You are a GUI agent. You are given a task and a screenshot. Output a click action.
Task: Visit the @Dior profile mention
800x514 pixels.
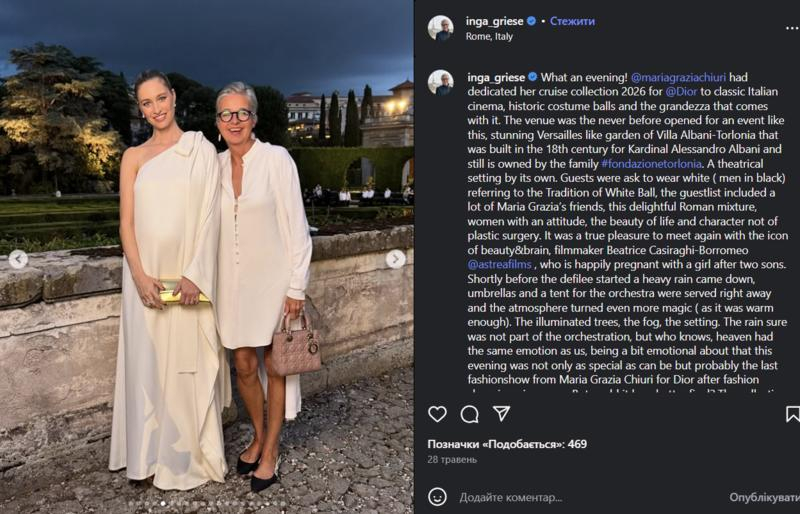tap(681, 92)
